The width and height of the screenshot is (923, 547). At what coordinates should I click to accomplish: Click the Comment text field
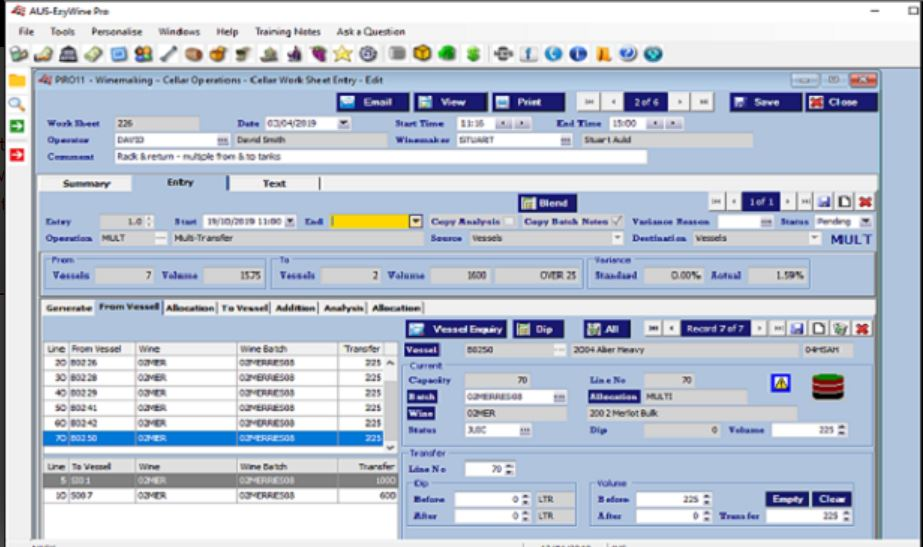(381, 157)
